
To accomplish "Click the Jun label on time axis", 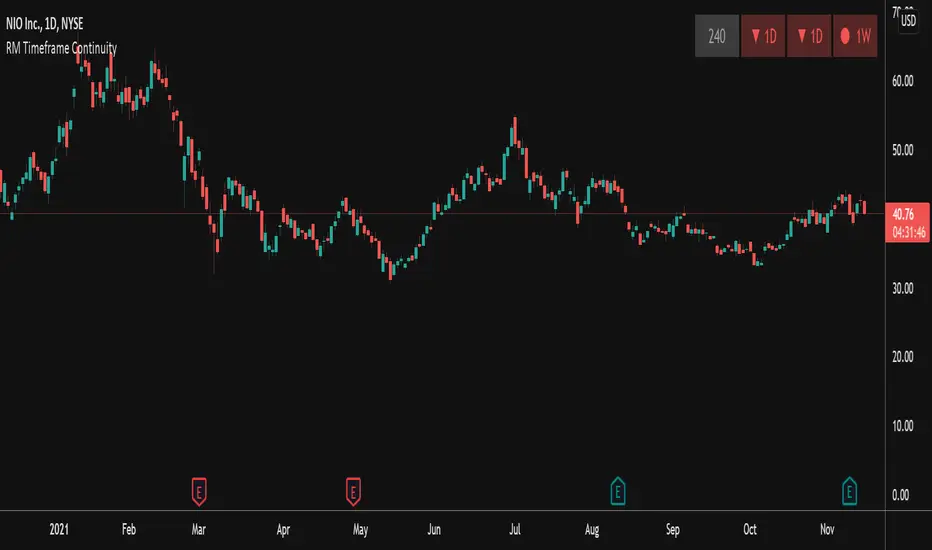I will (434, 529).
